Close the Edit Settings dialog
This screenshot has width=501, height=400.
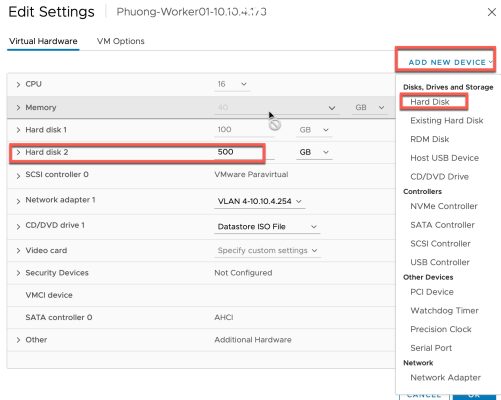492,12
